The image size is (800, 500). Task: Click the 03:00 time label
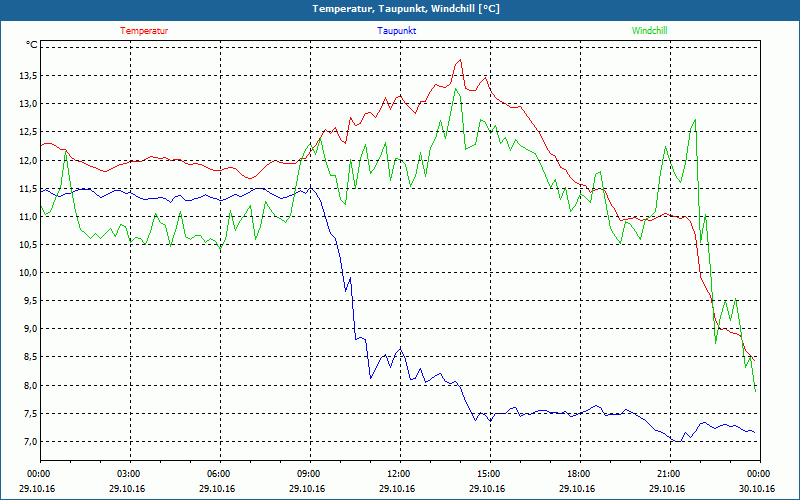[130, 474]
